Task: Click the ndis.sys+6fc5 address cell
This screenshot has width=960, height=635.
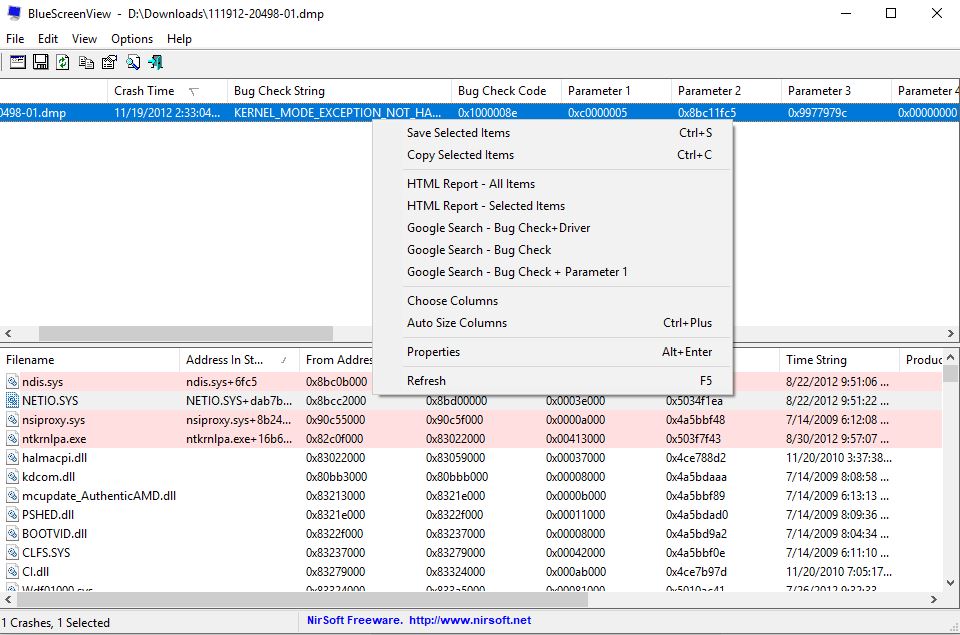Action: (x=222, y=381)
